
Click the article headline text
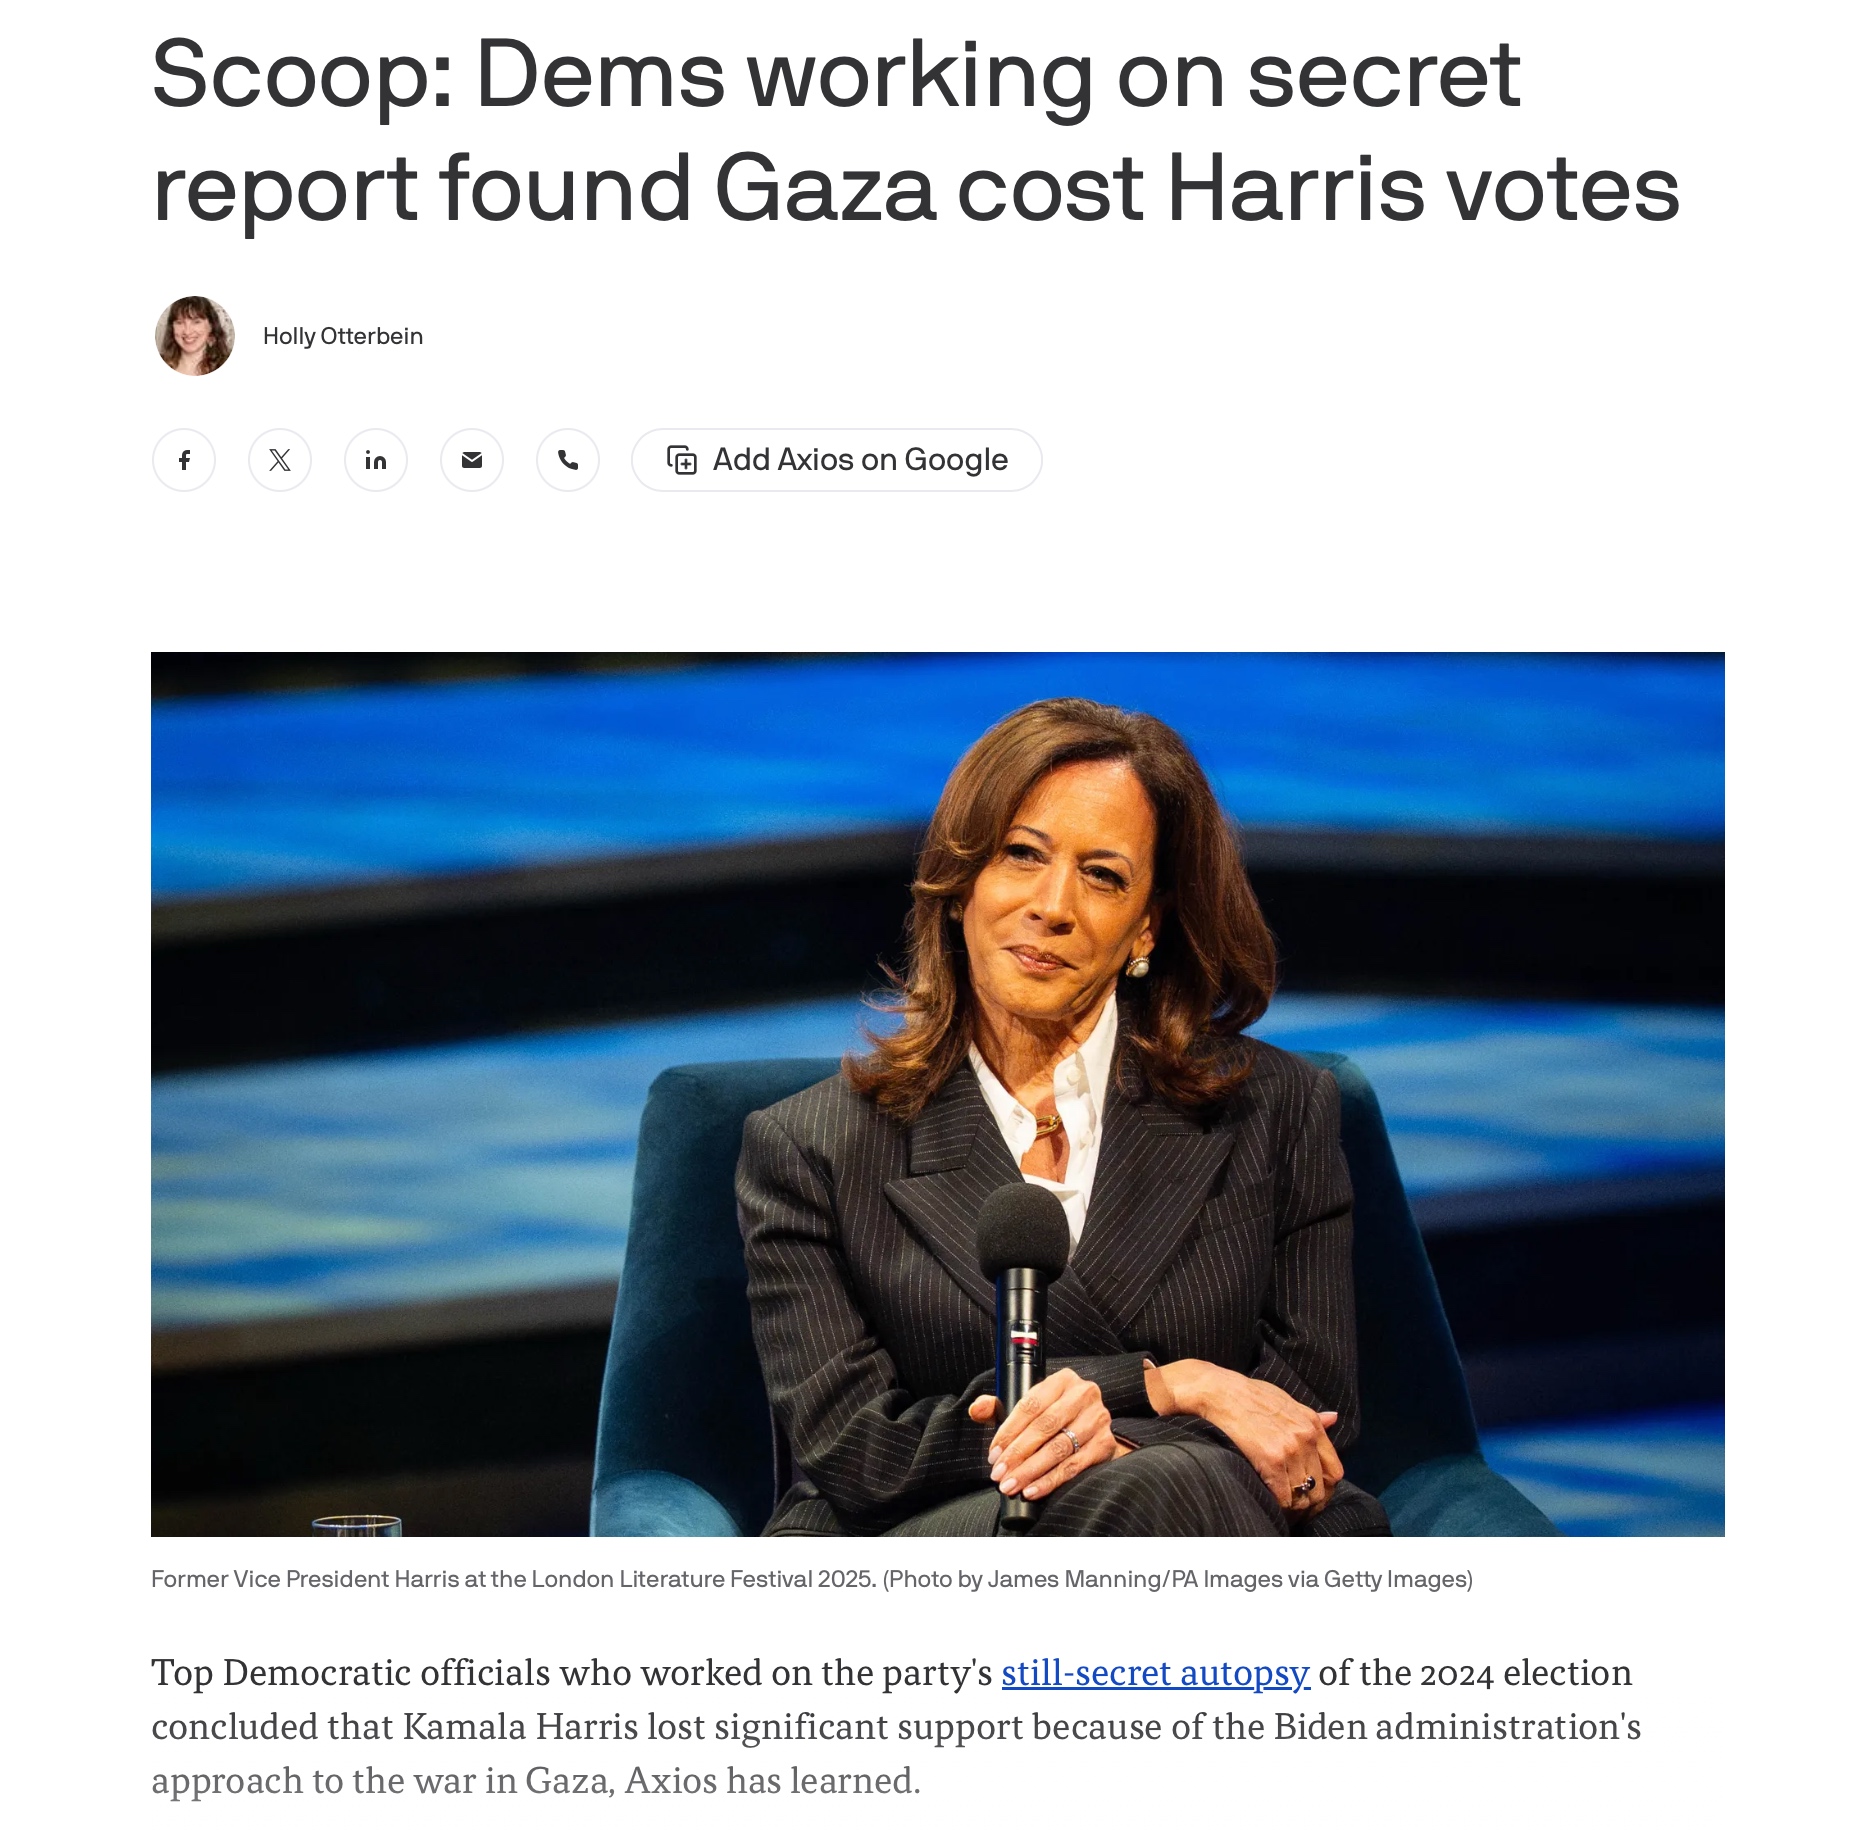tap(916, 131)
